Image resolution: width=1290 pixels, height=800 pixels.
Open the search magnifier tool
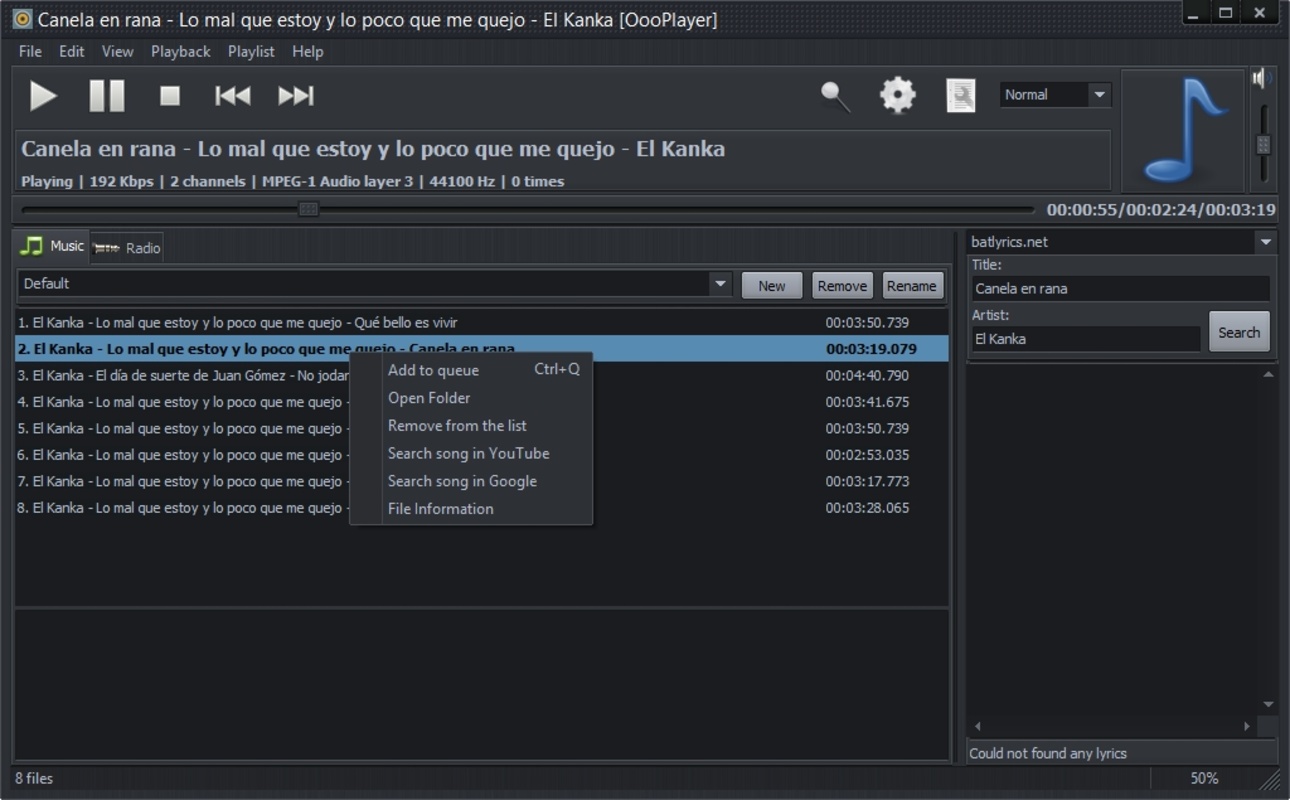pyautogui.click(x=836, y=96)
